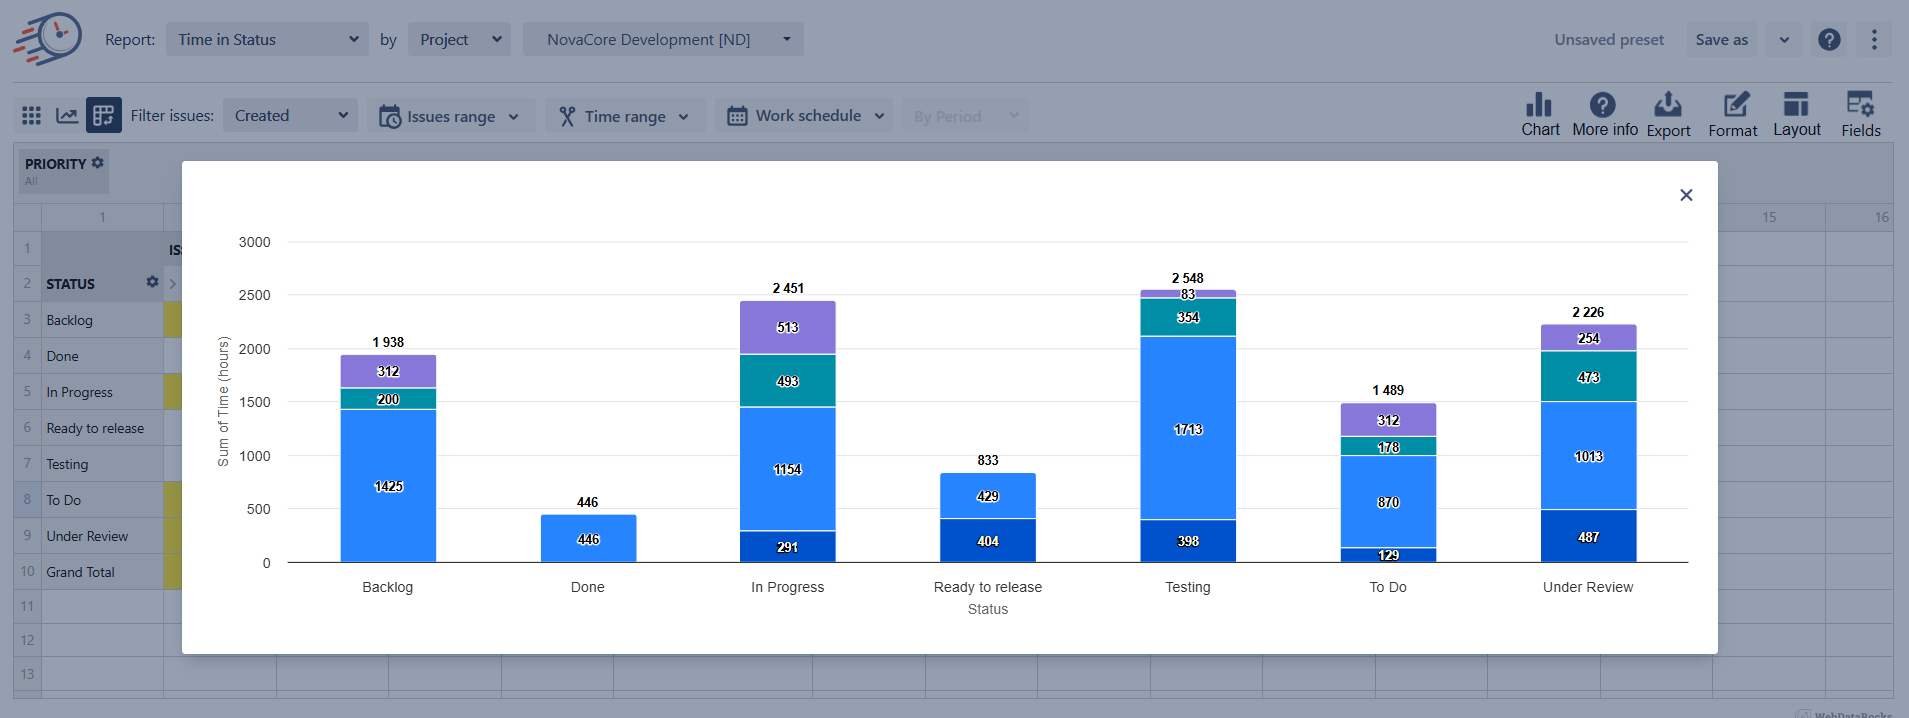The width and height of the screenshot is (1909, 718).
Task: Open the NovaCore Development project dropdown
Action: pos(663,40)
